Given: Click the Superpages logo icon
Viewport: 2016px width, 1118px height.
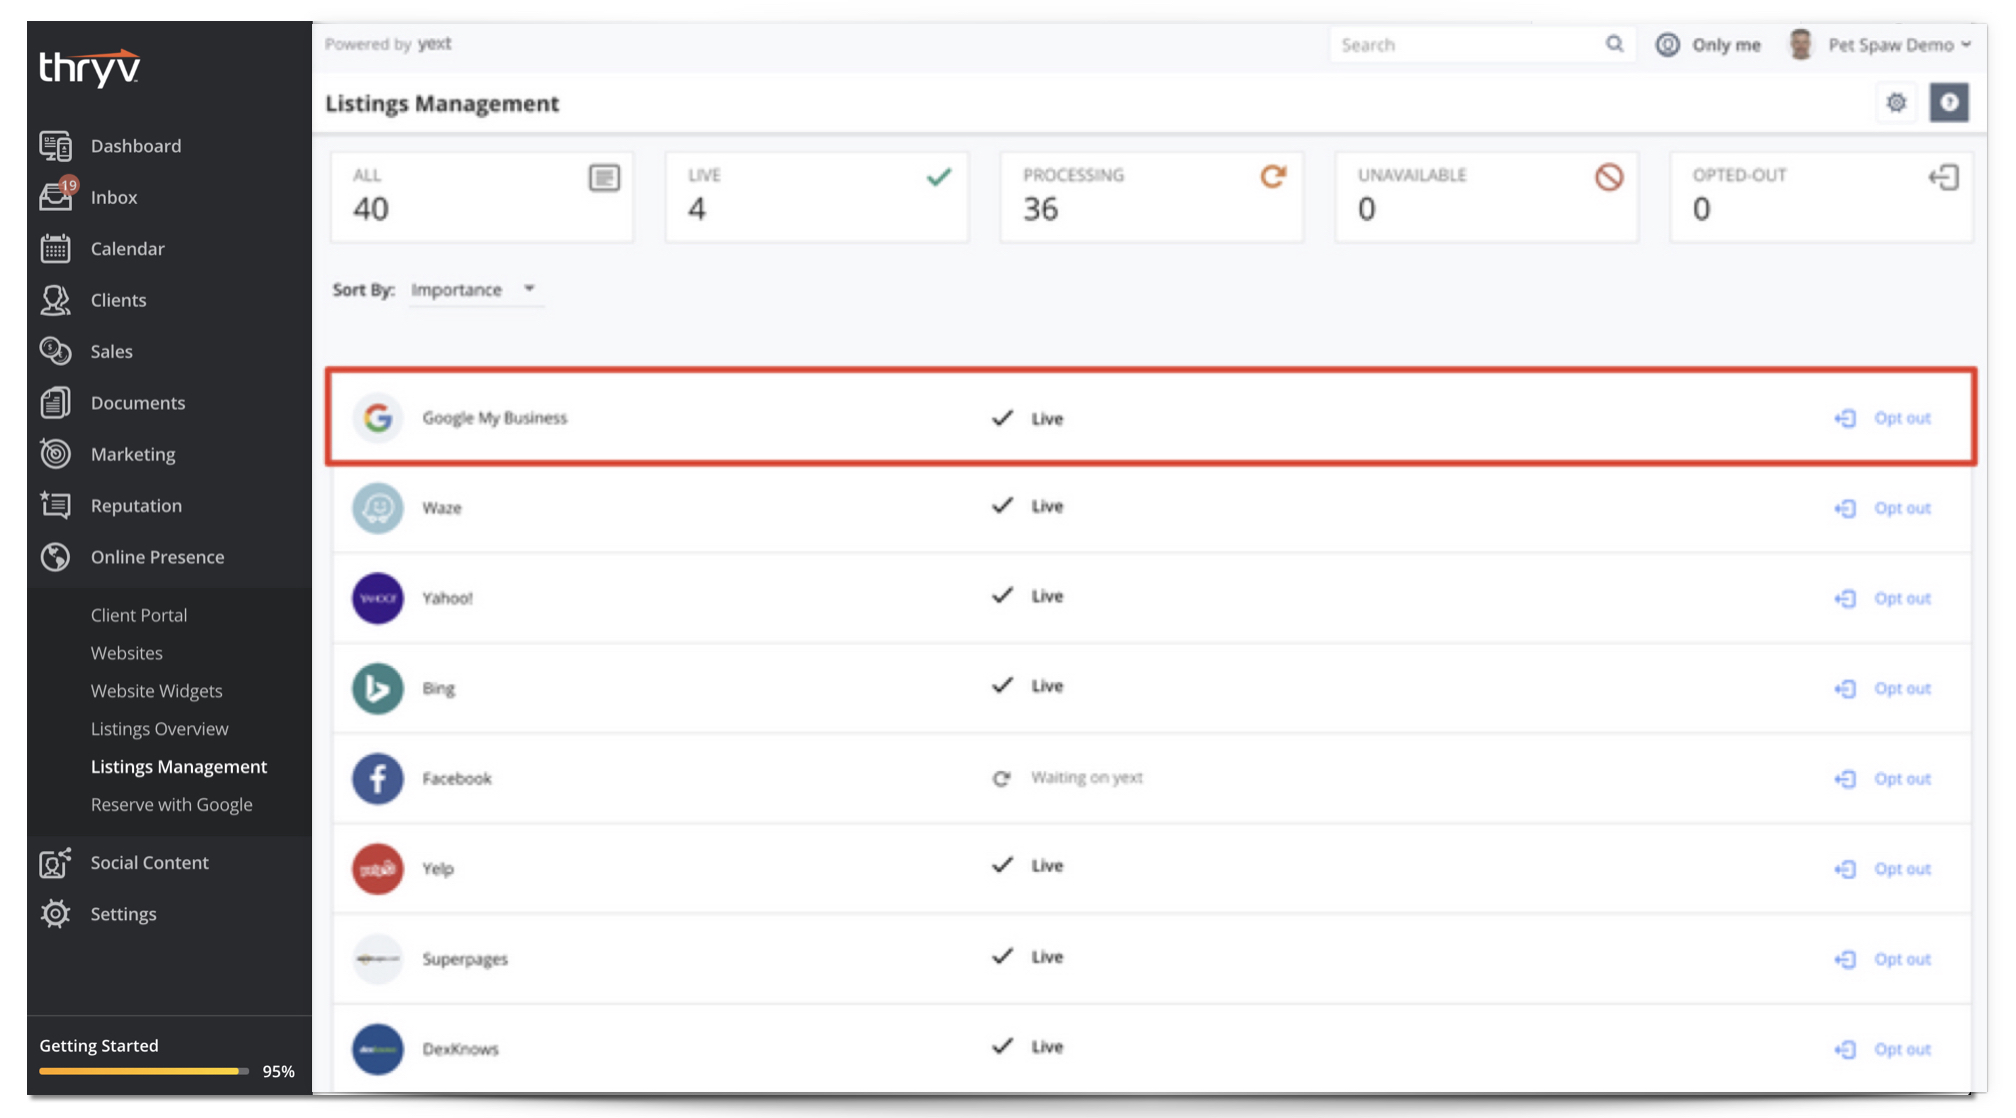Looking at the screenshot, I should [x=378, y=959].
